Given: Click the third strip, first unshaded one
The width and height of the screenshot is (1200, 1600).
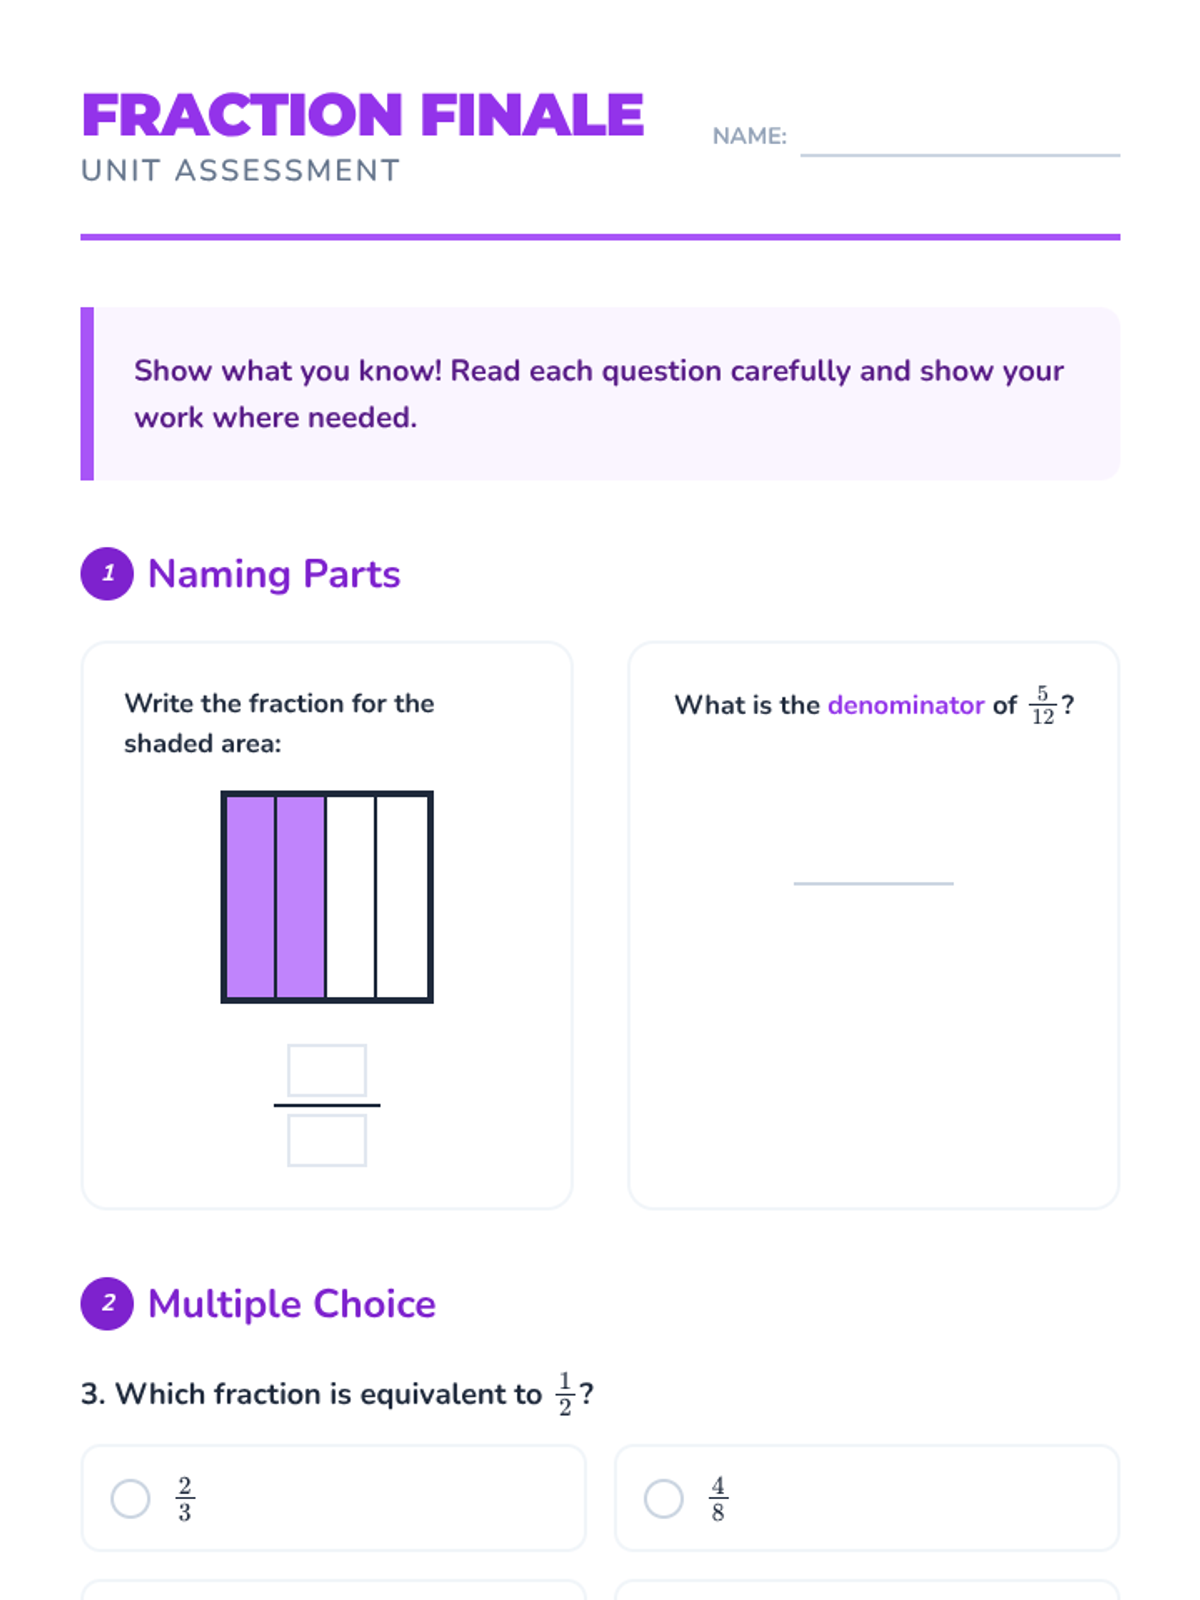Looking at the screenshot, I should tap(351, 897).
